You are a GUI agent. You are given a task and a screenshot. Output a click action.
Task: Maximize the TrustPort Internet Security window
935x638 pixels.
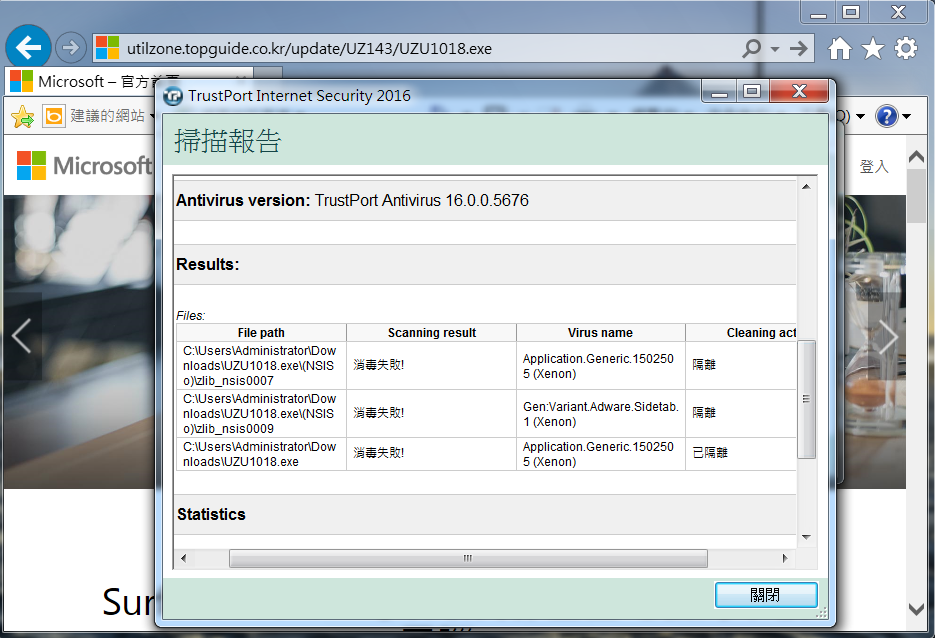tap(753, 92)
